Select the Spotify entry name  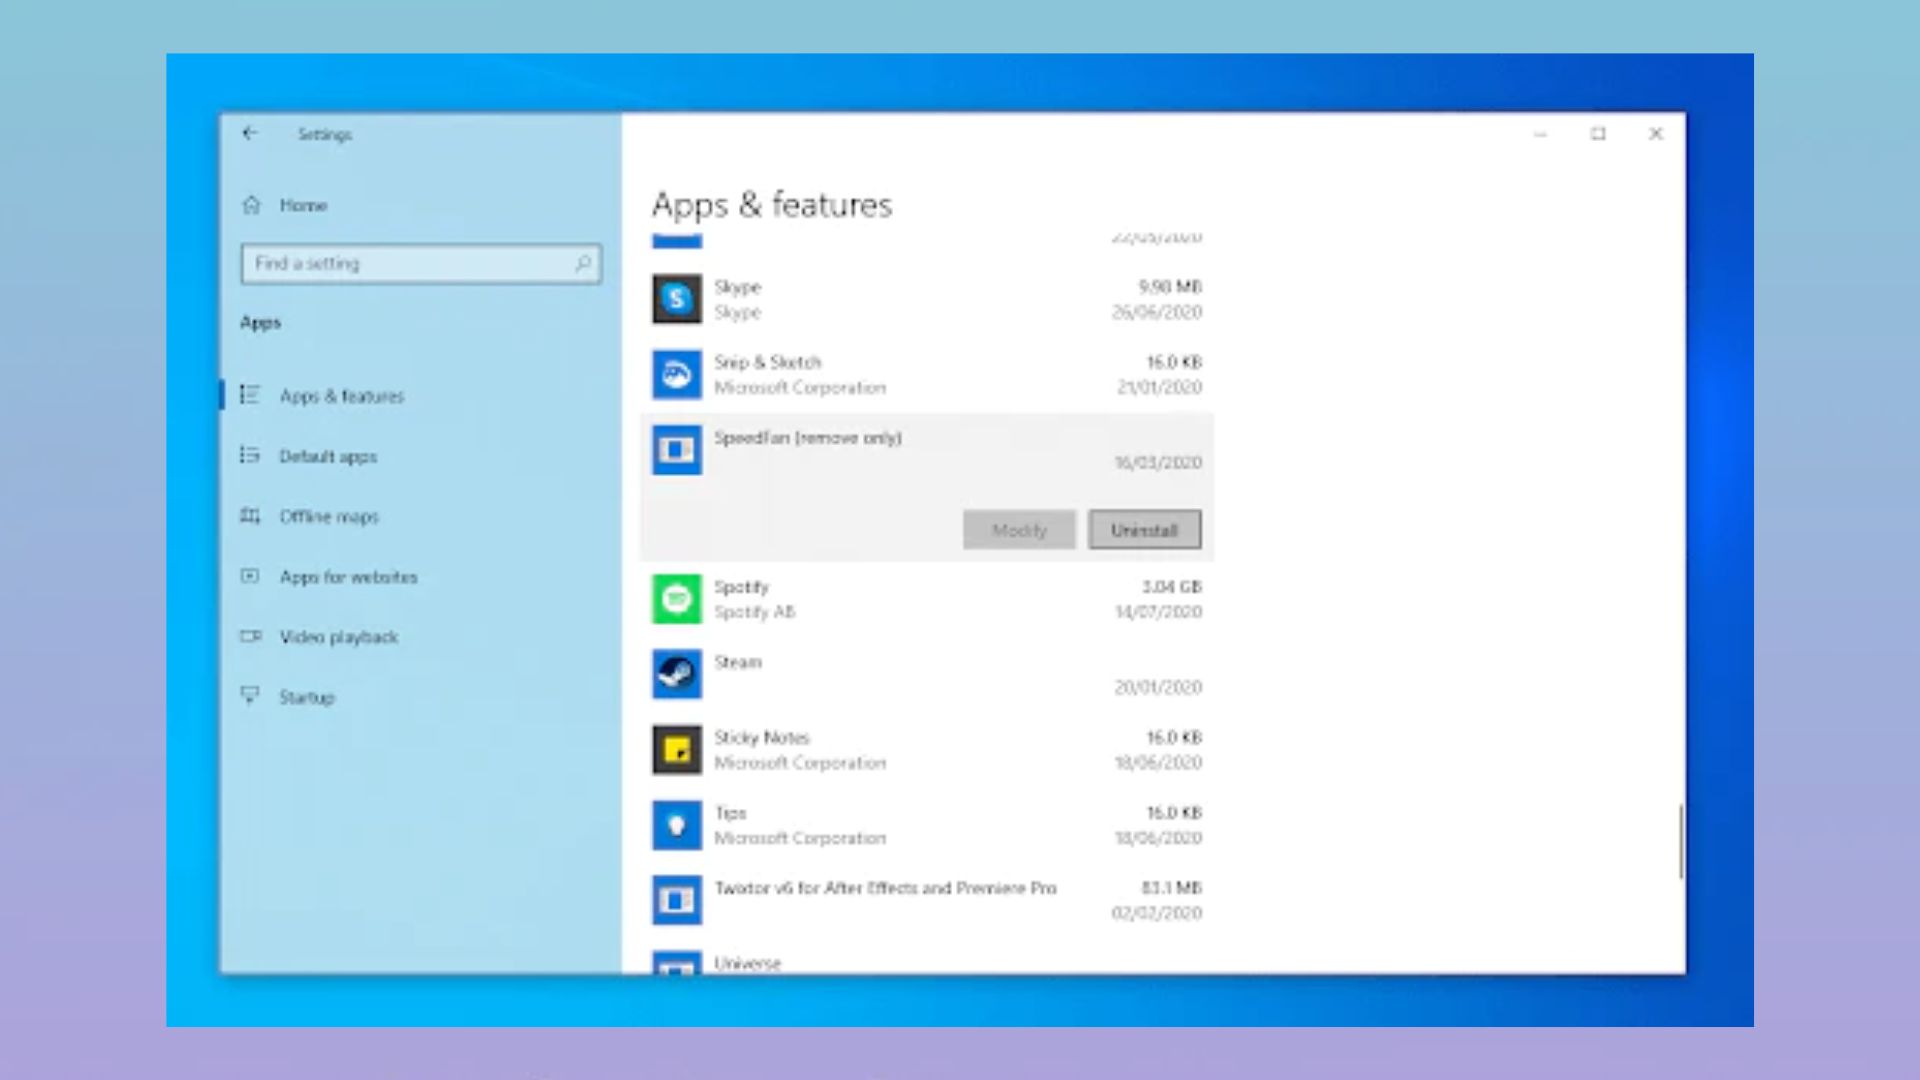(741, 587)
